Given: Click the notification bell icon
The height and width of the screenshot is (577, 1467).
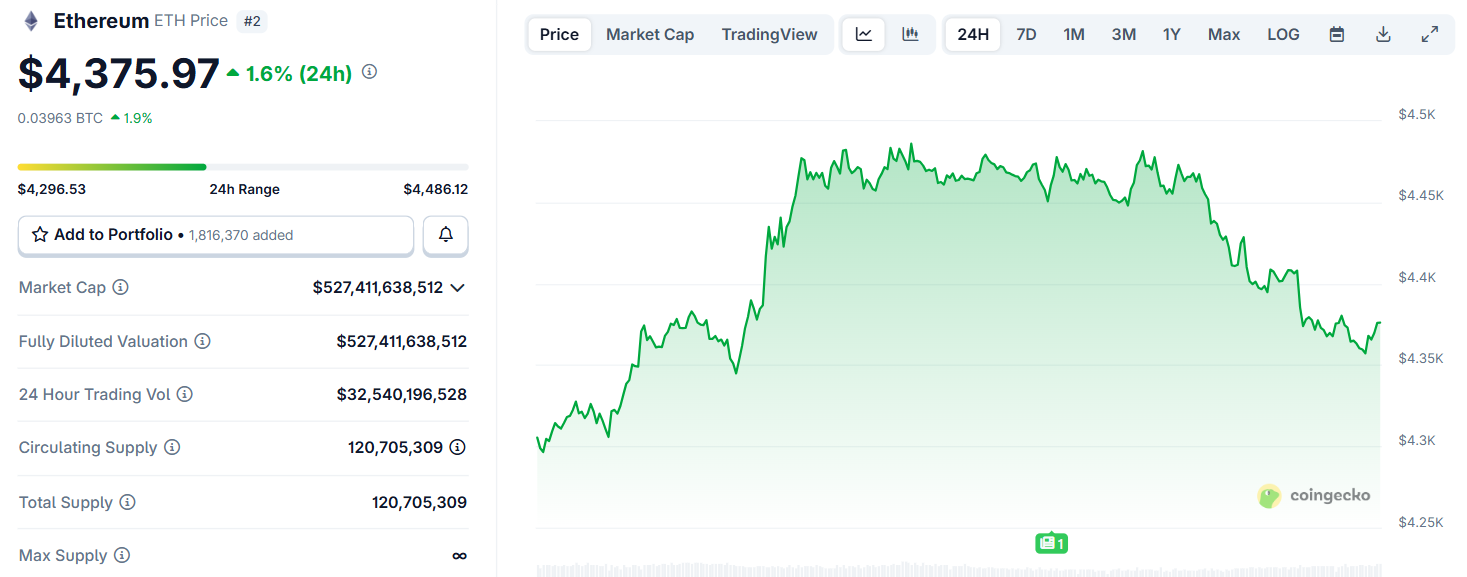Looking at the screenshot, I should click(x=445, y=235).
